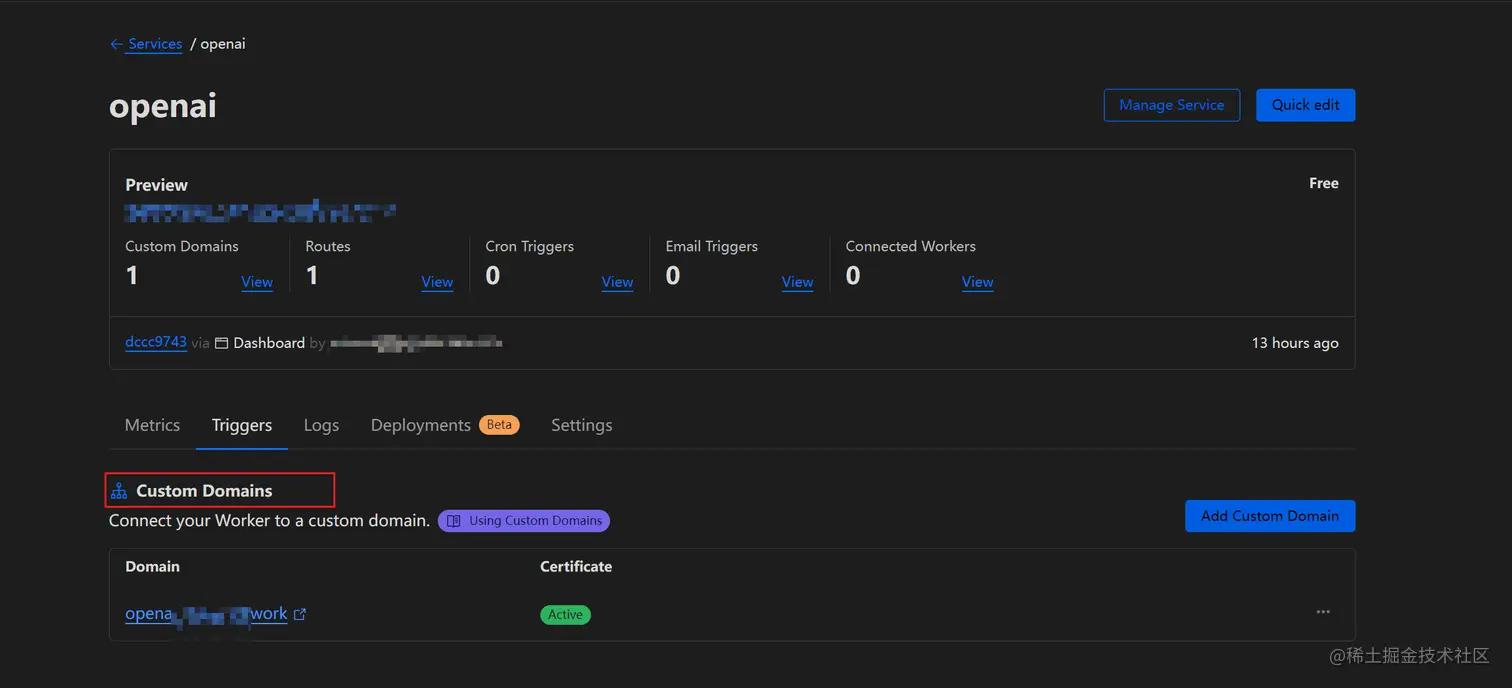View Email Triggers link
This screenshot has height=688, width=1512.
click(x=797, y=282)
